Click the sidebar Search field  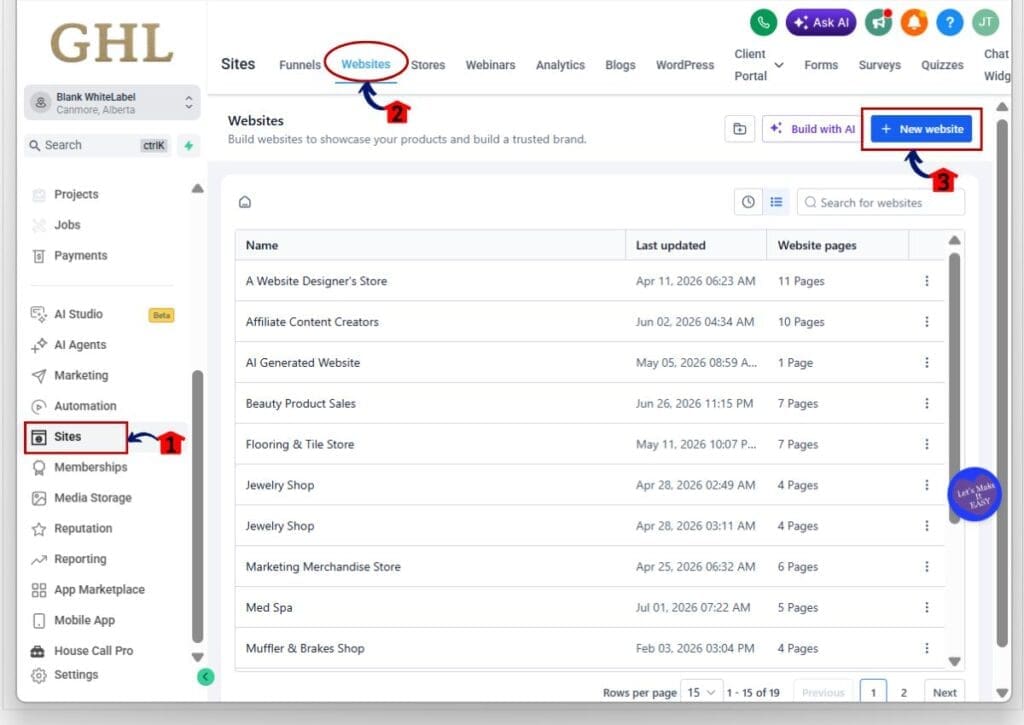pos(98,145)
